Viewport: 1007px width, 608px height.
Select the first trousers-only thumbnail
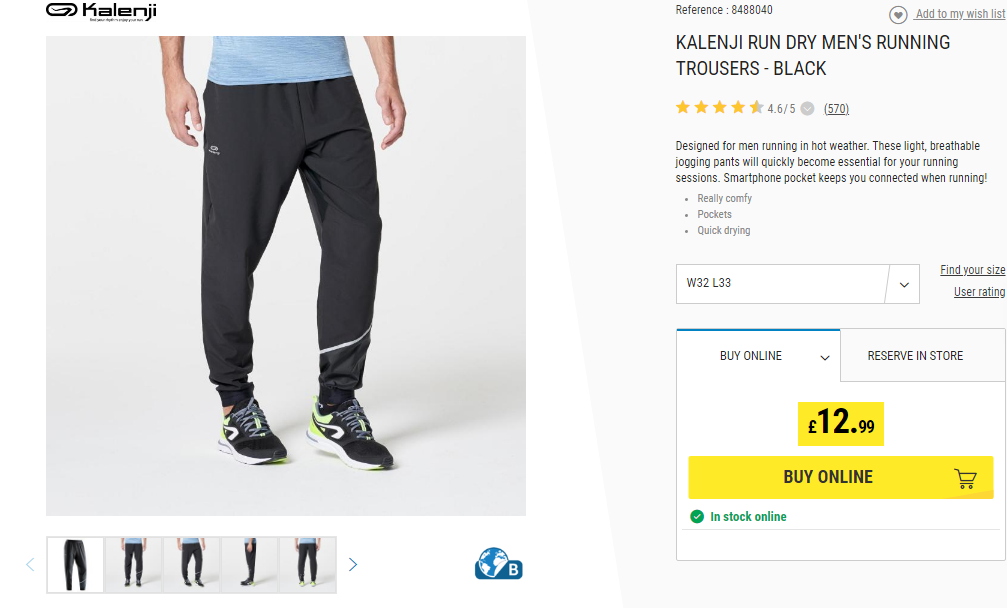(x=75, y=565)
